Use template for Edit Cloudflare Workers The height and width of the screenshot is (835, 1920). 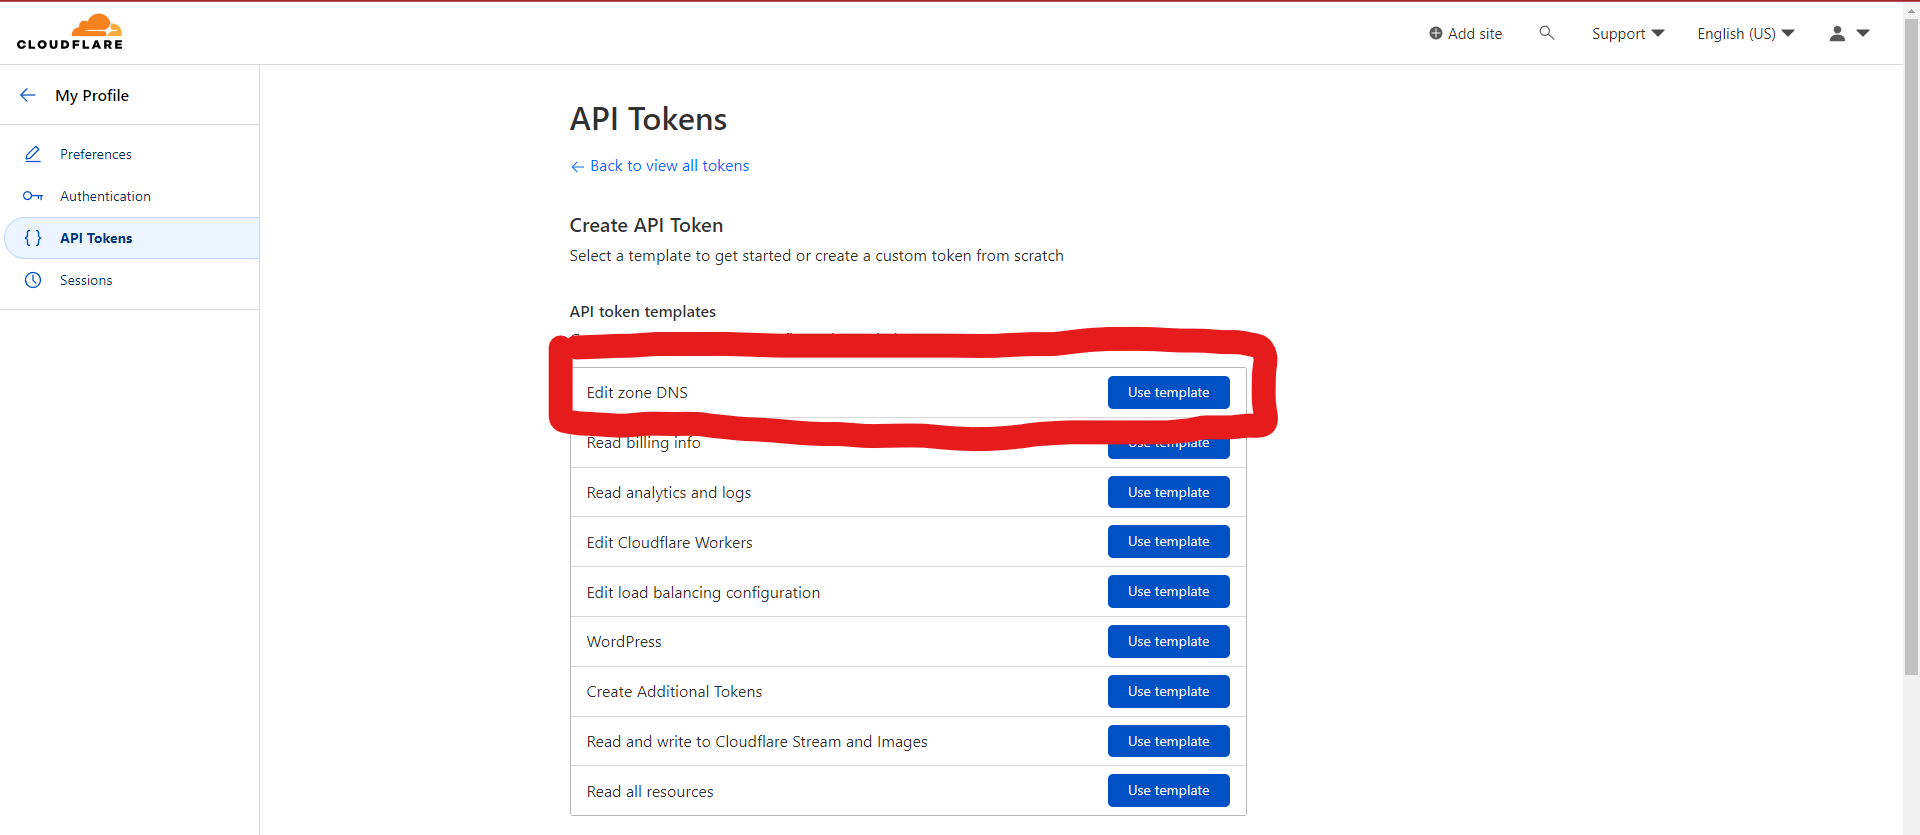(1168, 542)
